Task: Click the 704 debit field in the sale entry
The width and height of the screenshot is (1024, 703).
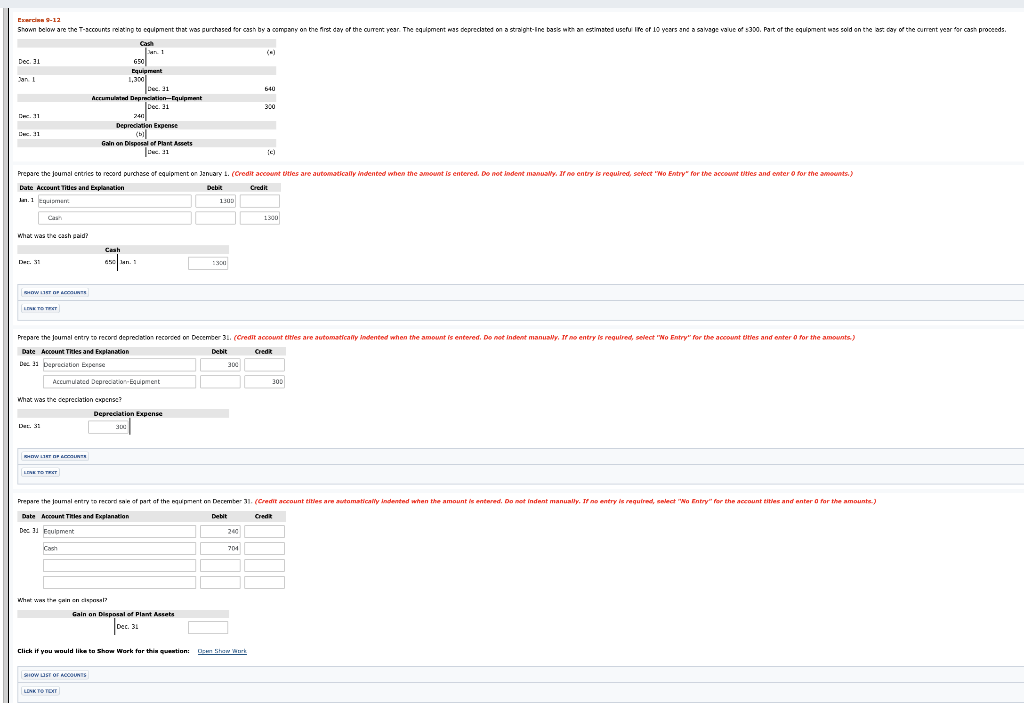Action: [x=220, y=549]
